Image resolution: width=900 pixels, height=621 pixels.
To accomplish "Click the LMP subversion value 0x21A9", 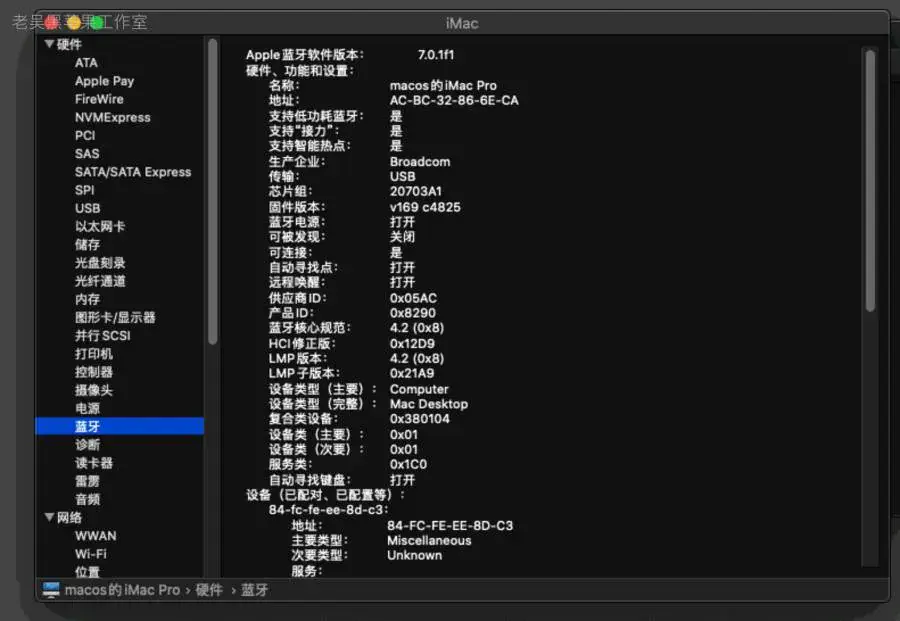I will [x=412, y=374].
